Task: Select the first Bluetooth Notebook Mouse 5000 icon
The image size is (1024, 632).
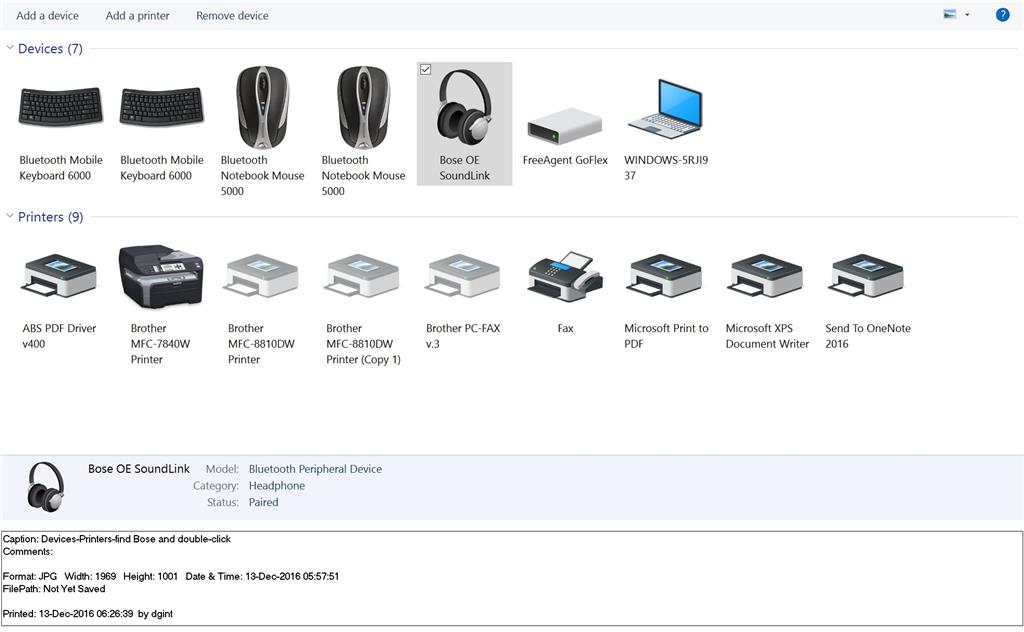Action: tap(263, 107)
